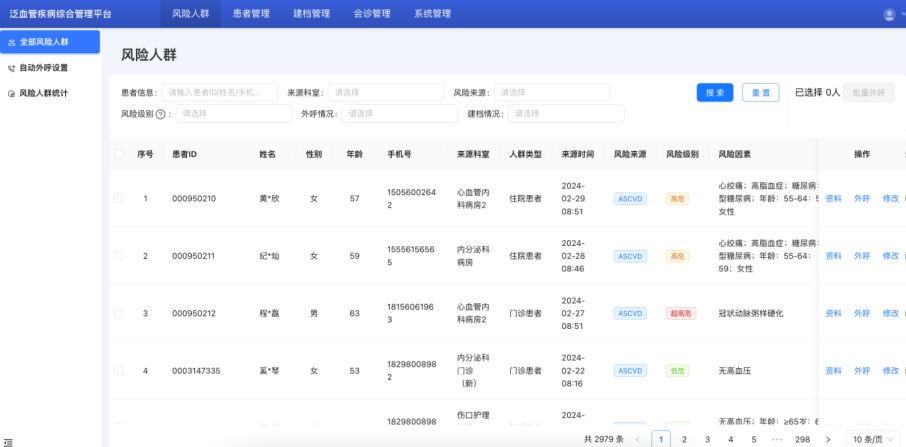Screen dimensions: 906x447
Task: Open the 来源科室 dropdown filter
Action: tap(386, 92)
